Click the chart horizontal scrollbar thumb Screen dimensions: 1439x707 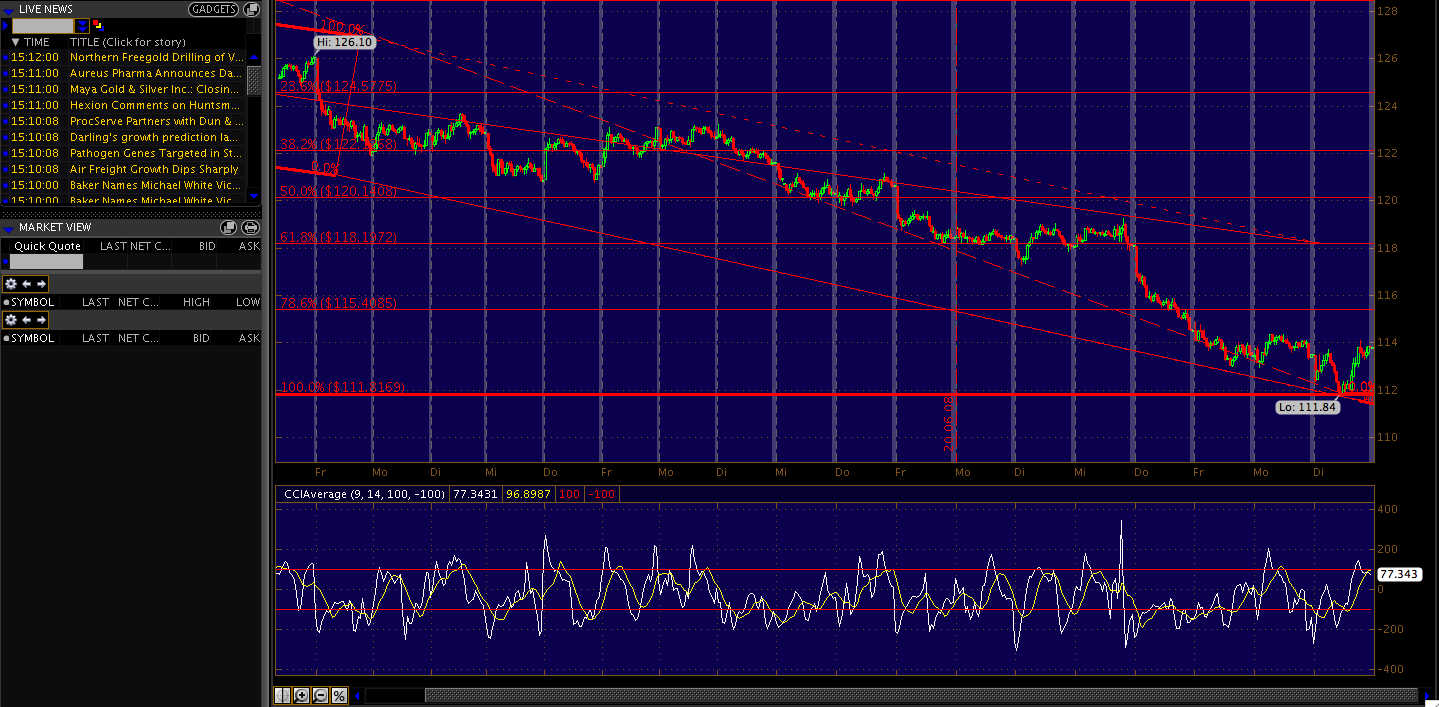pos(920,695)
